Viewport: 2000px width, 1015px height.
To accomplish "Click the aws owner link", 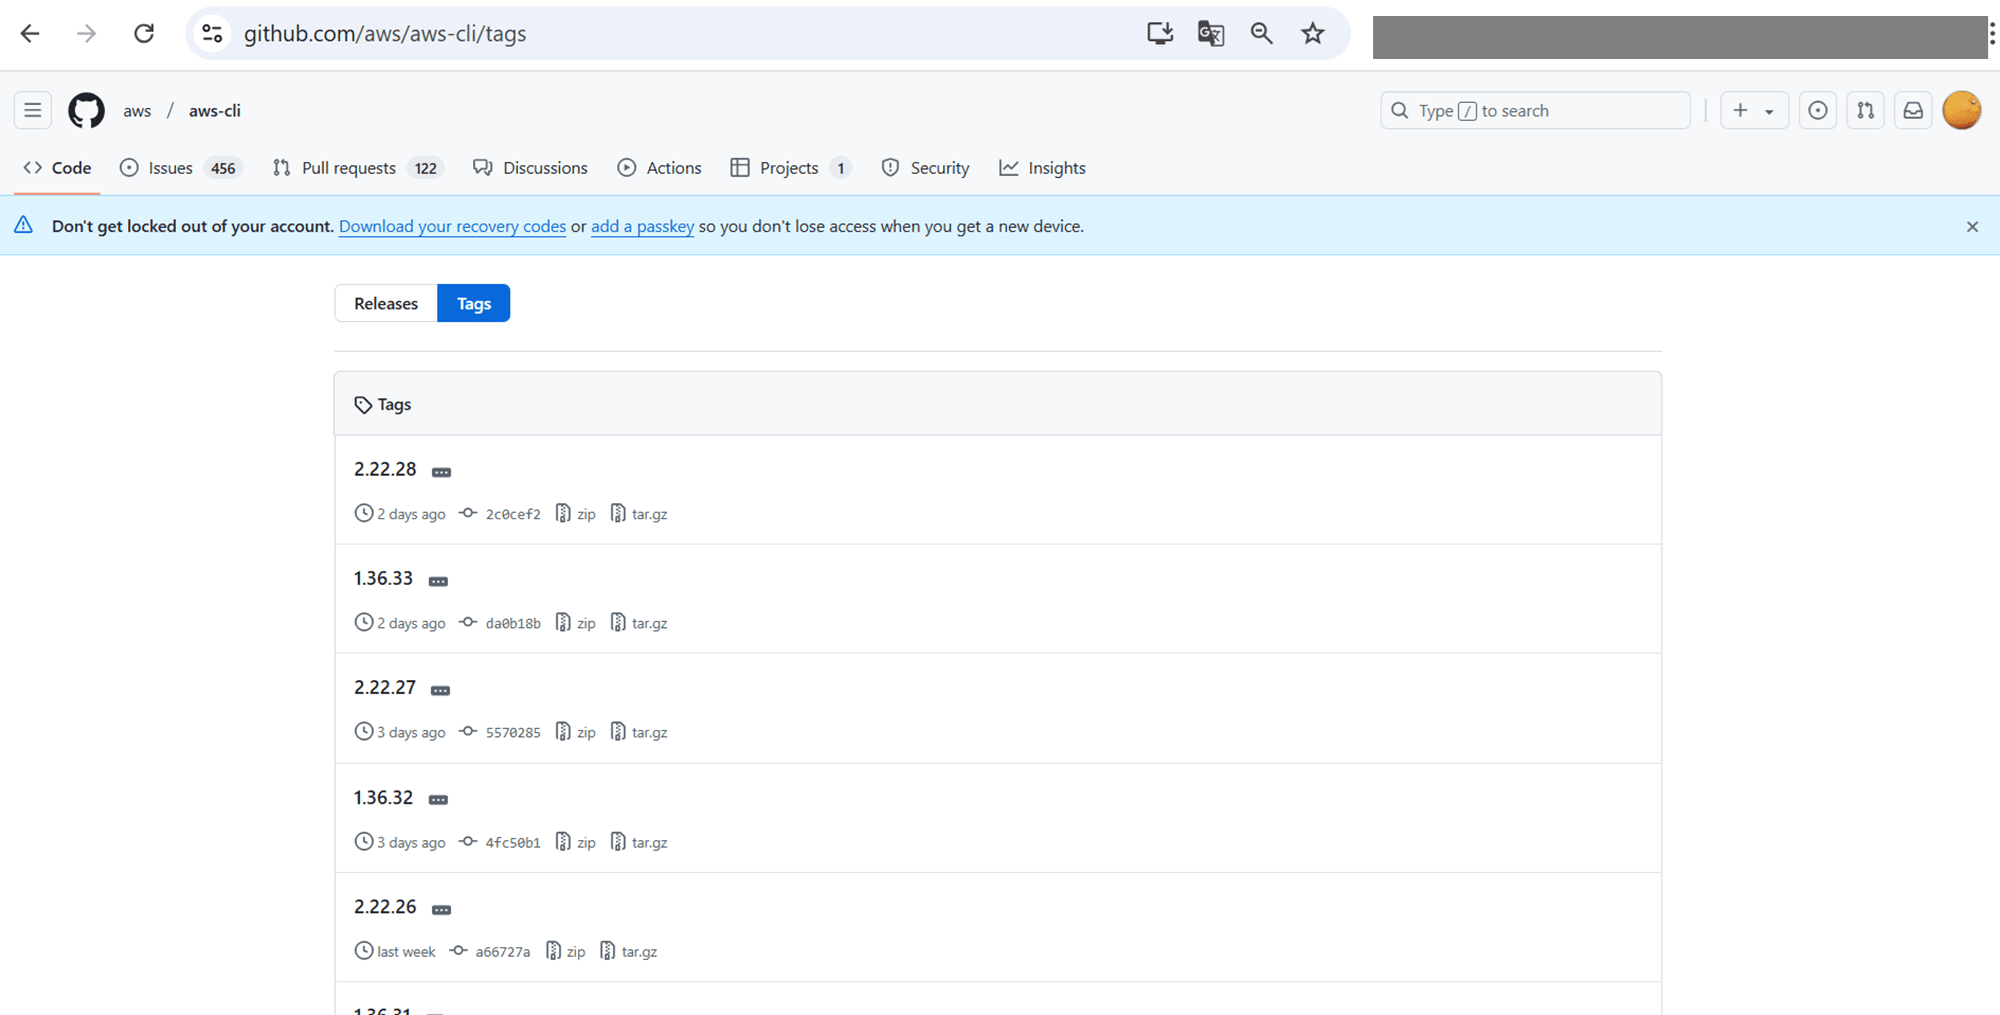I will (x=137, y=111).
